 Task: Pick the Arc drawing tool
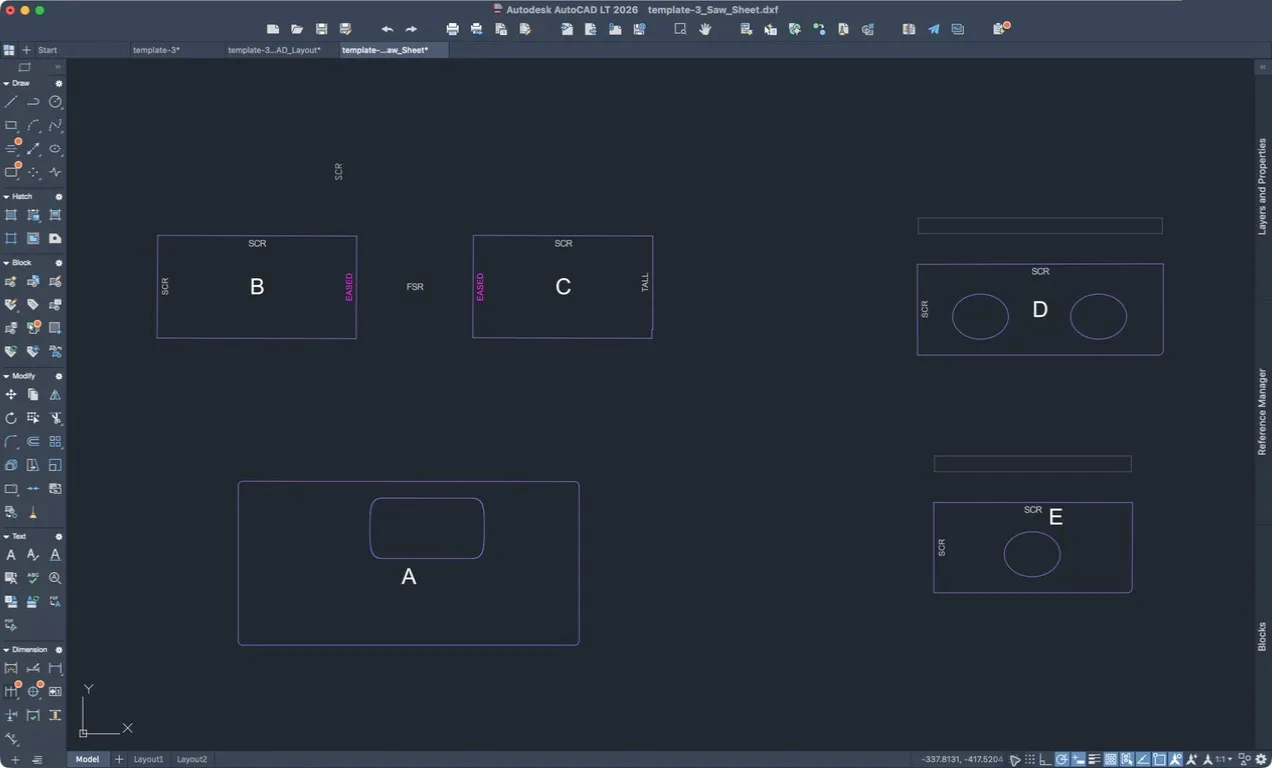(x=33, y=126)
